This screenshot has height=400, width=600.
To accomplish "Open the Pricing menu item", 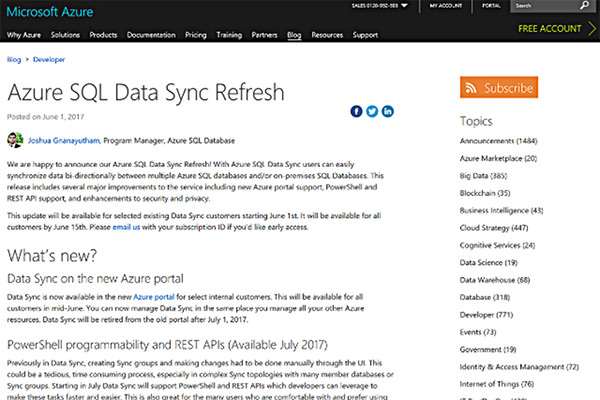I will [x=196, y=35].
